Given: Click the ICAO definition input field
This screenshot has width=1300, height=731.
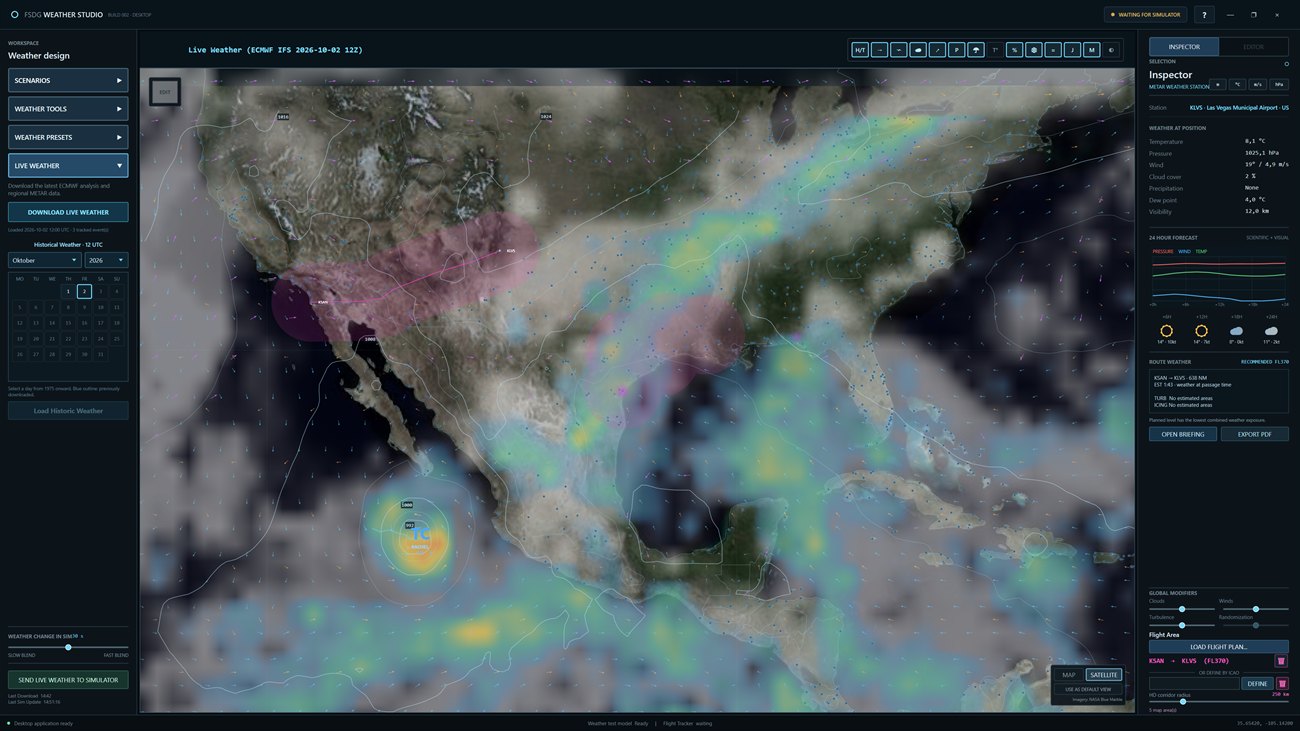Looking at the screenshot, I should coord(1194,684).
